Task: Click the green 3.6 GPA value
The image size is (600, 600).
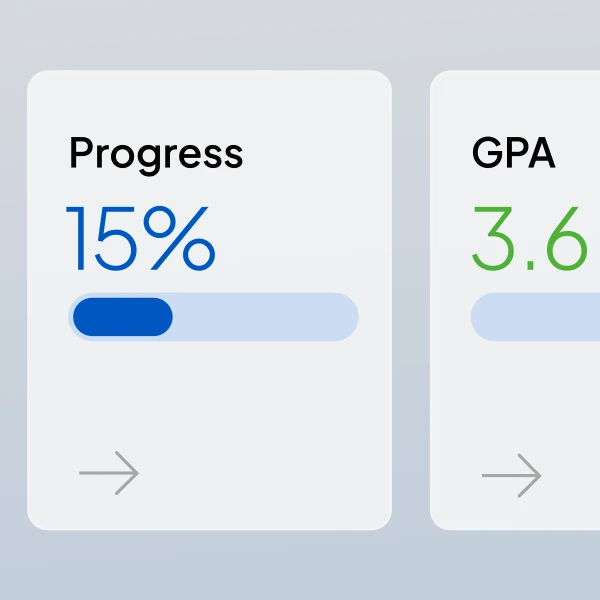Action: point(530,238)
